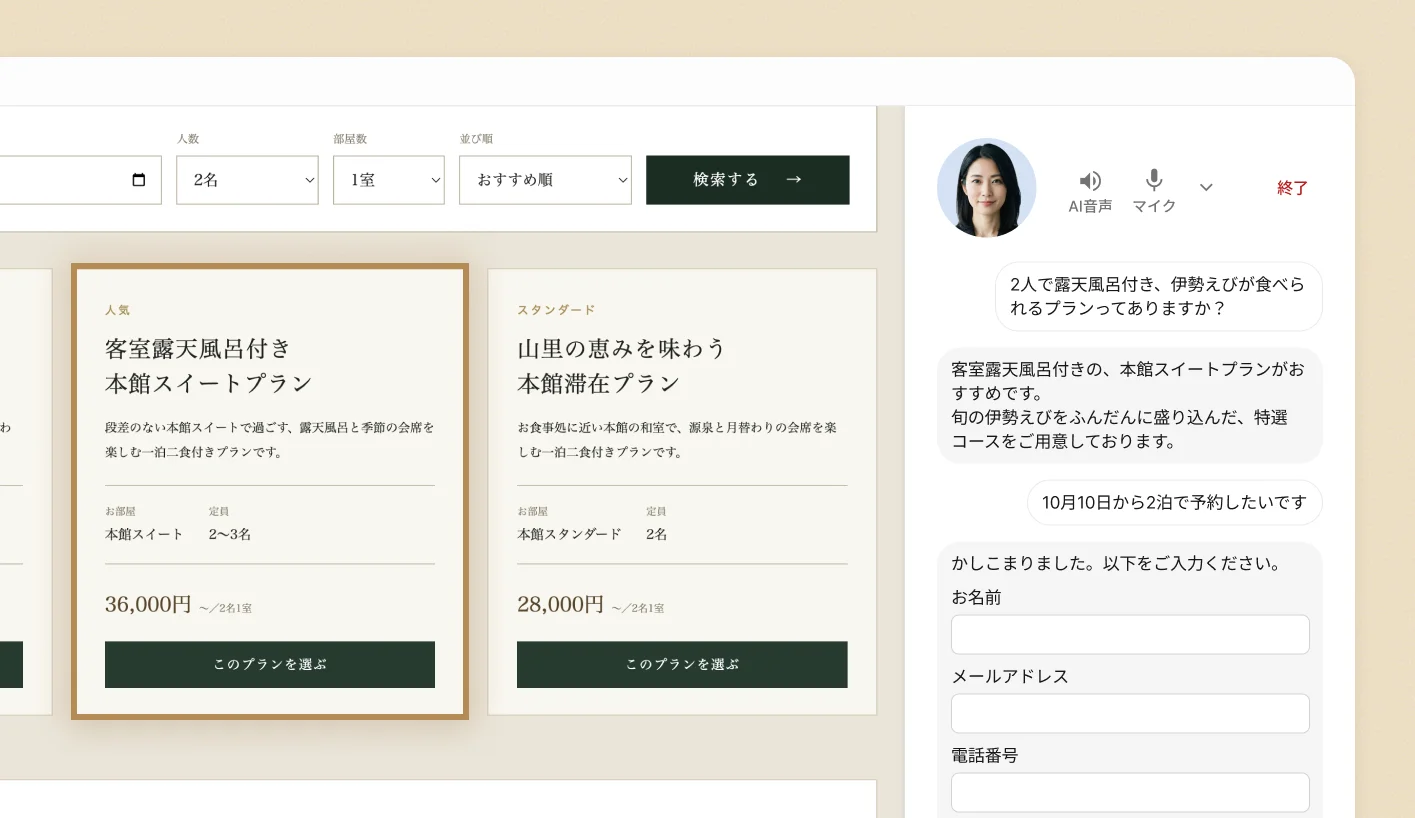Click the 10月10日から2泊で予約したいです chat message

[x=1174, y=502]
